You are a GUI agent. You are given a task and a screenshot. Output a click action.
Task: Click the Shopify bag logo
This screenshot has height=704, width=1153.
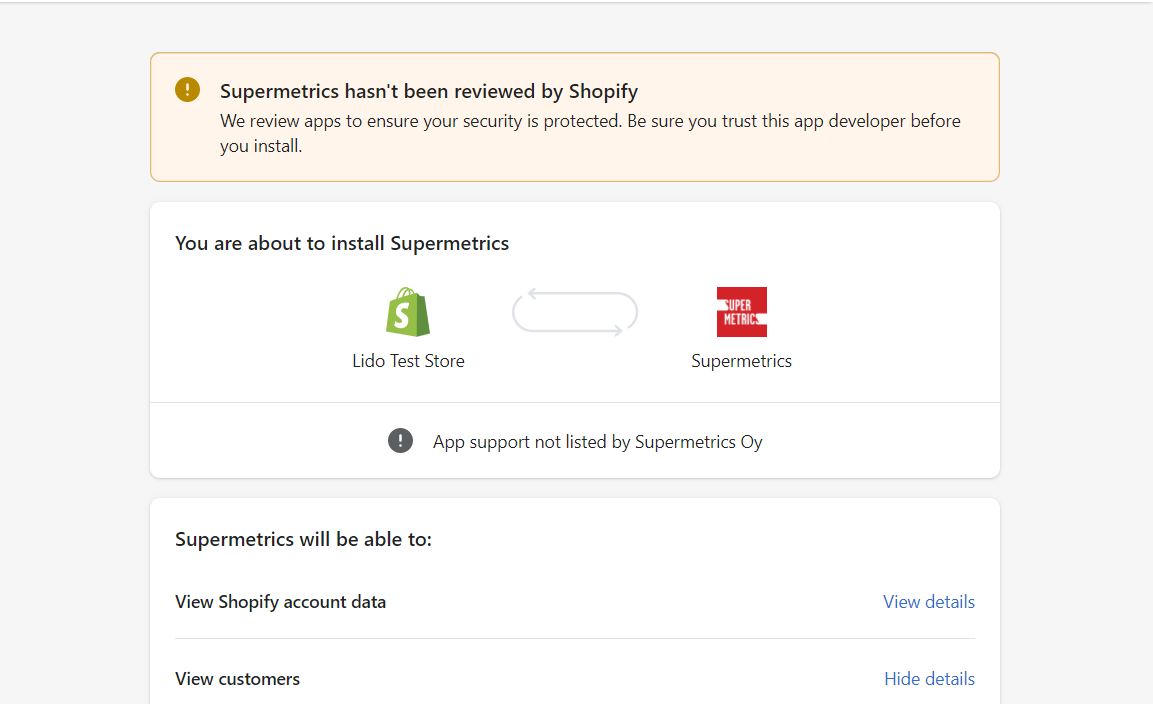[x=408, y=312]
